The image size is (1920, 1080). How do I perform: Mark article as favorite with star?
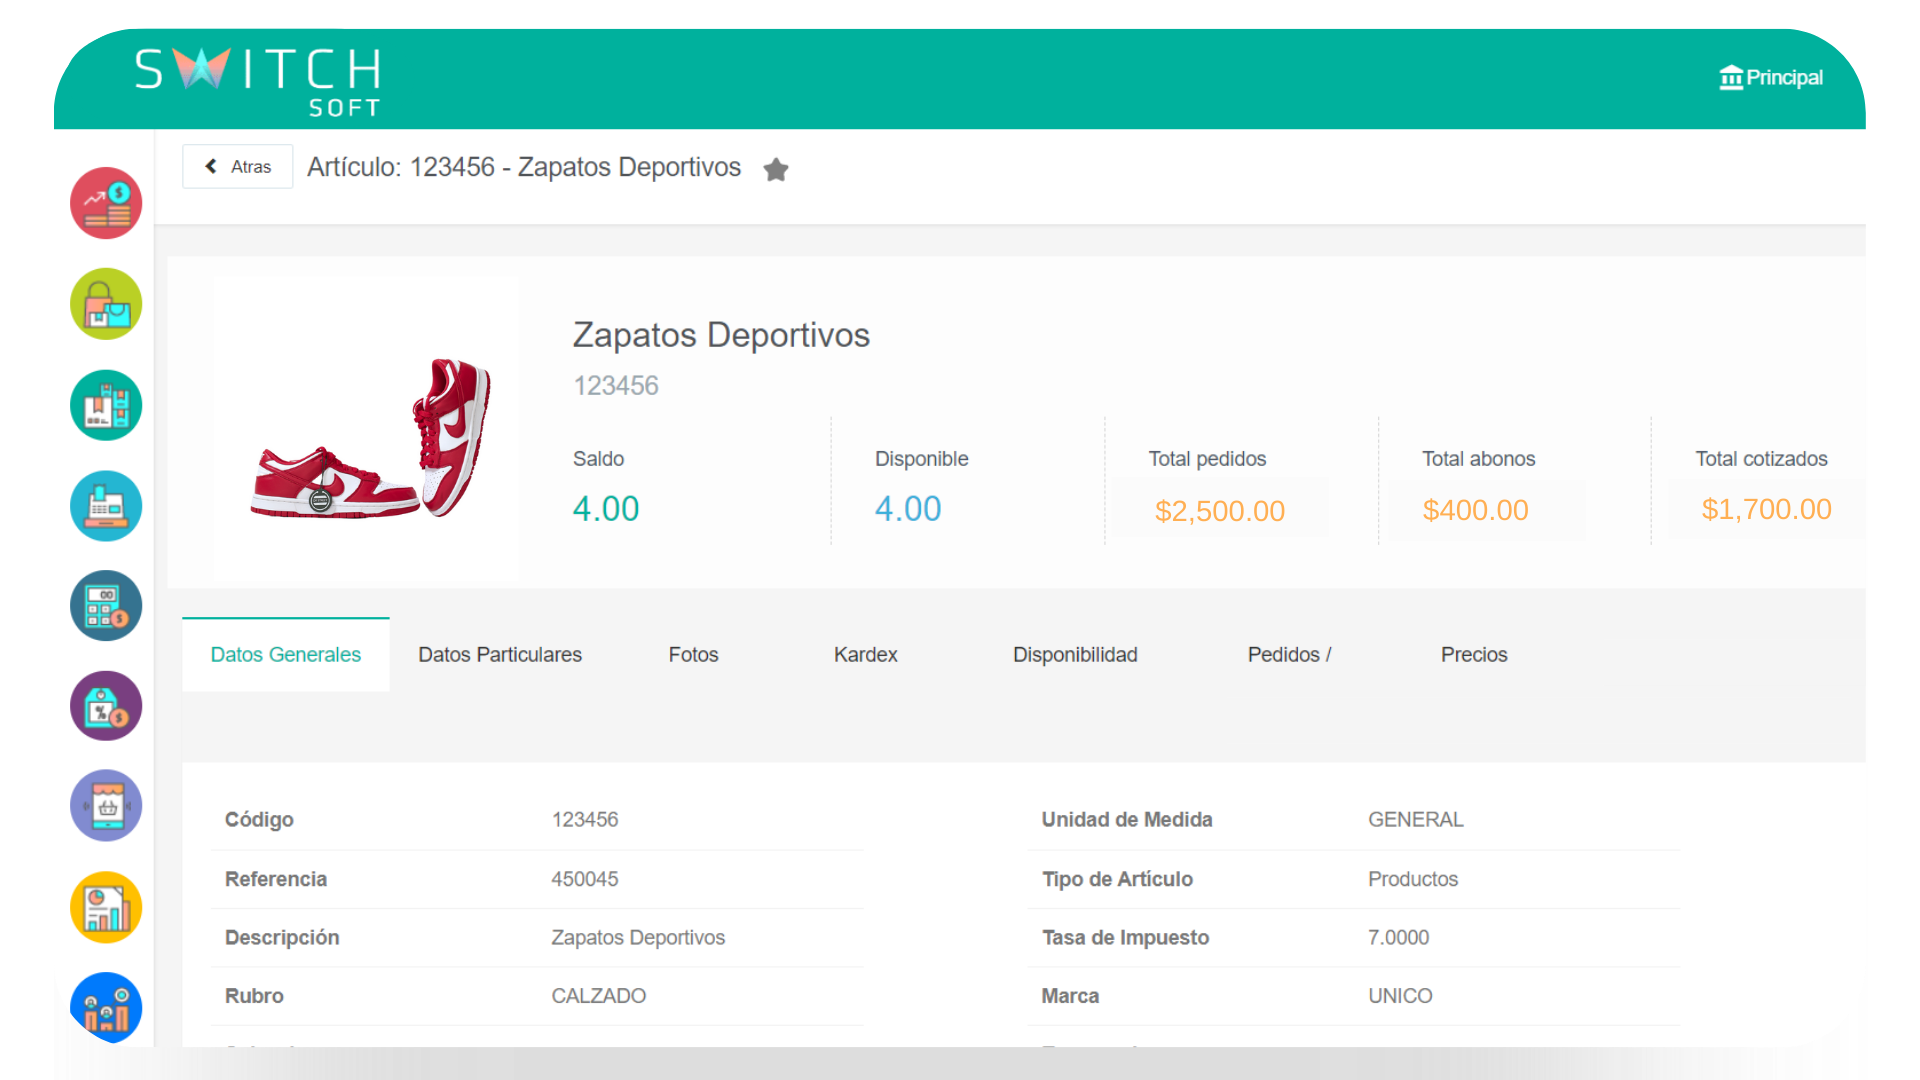tap(776, 170)
